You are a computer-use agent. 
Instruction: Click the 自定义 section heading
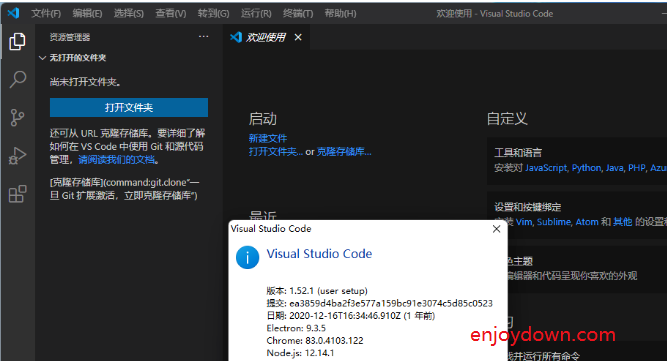507,119
